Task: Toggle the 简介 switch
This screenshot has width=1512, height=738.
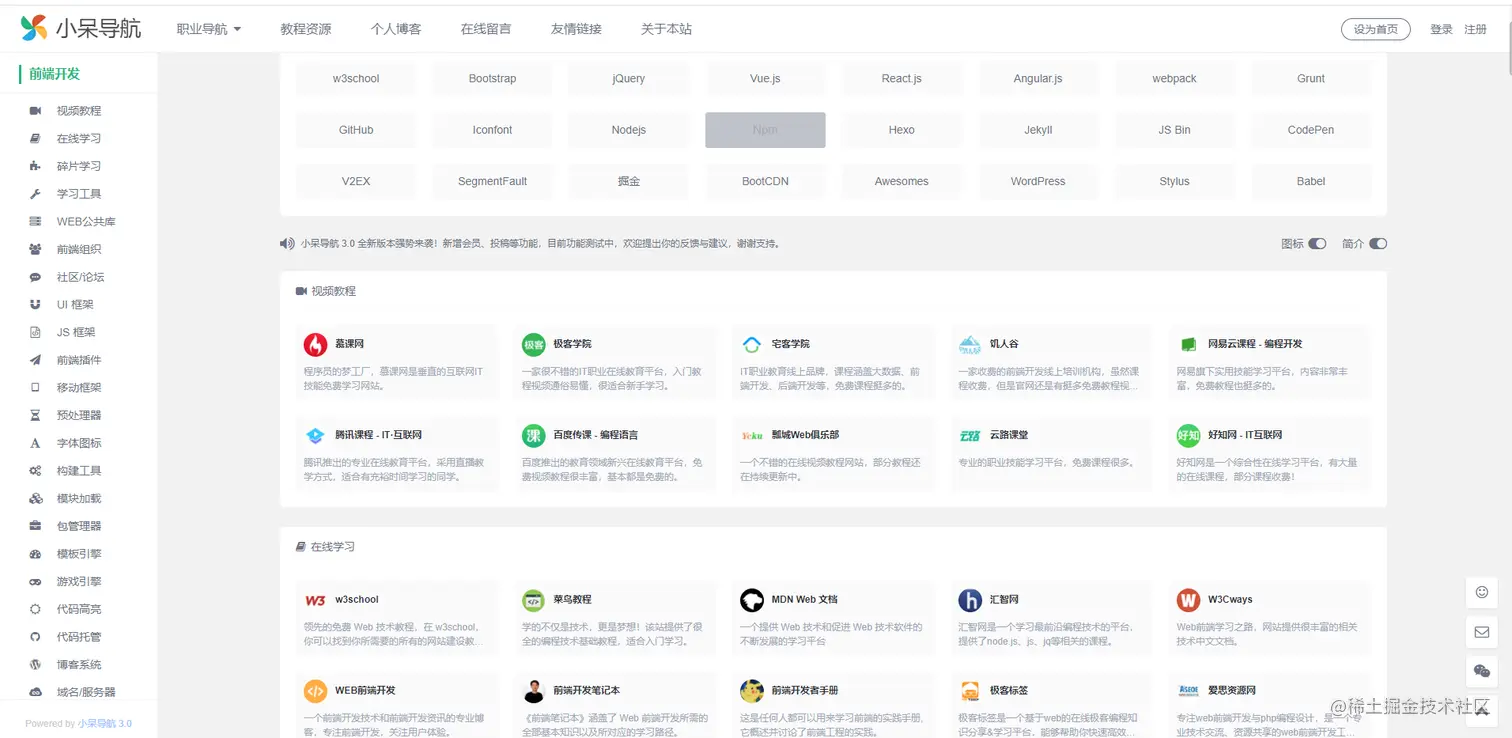Action: [x=1378, y=243]
